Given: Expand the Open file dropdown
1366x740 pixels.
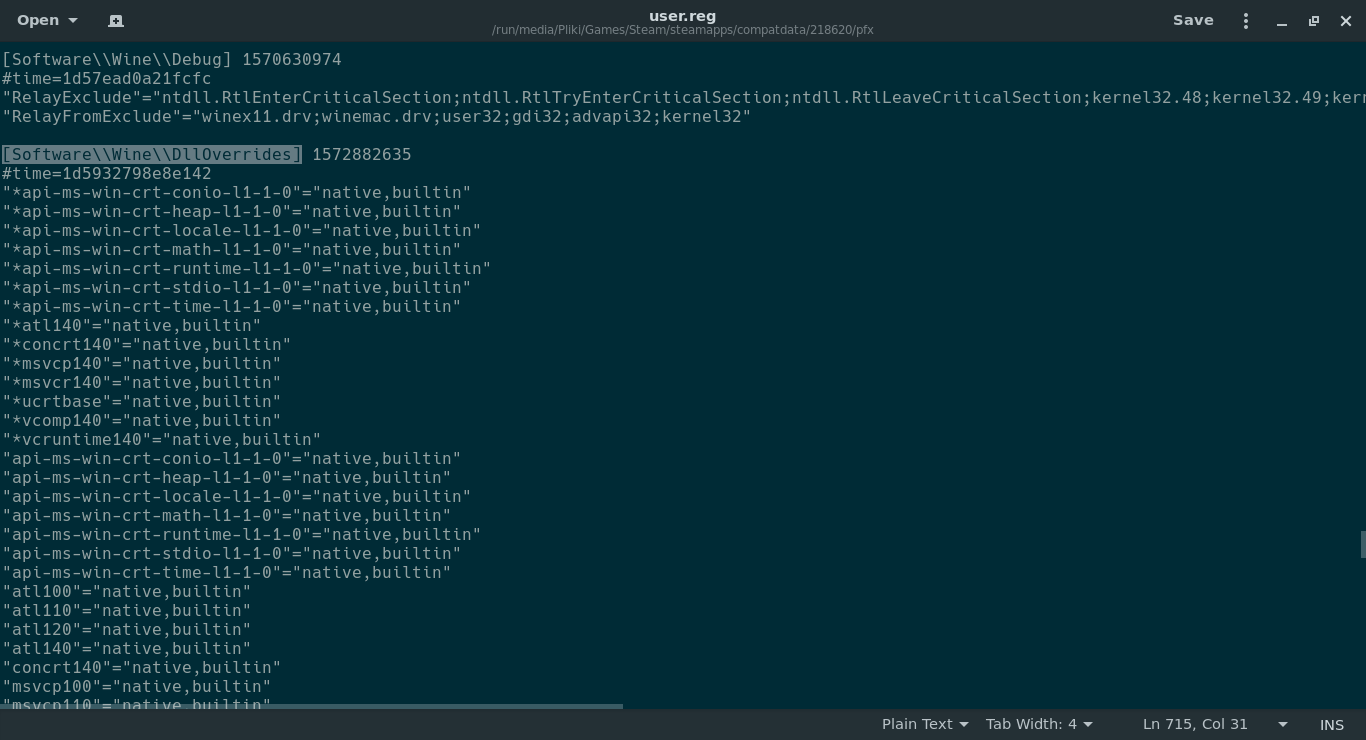Looking at the screenshot, I should click(47, 20).
